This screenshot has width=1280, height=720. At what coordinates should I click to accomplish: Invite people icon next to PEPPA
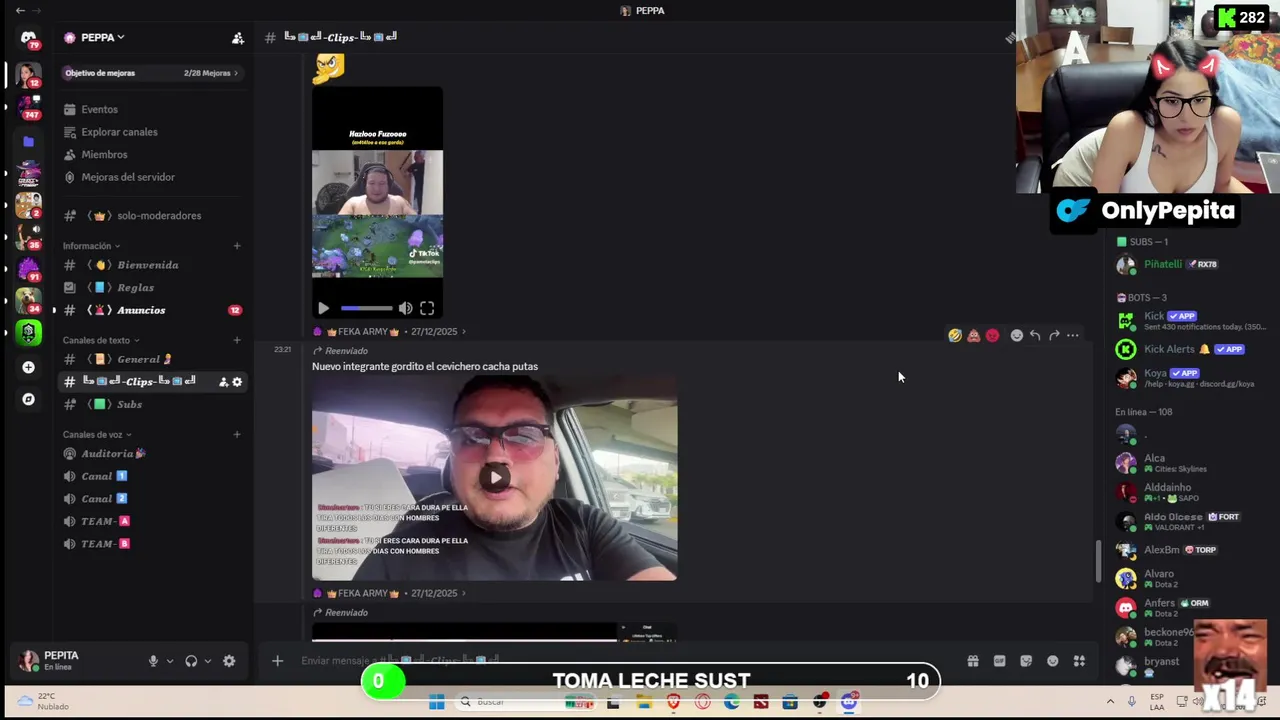[237, 38]
